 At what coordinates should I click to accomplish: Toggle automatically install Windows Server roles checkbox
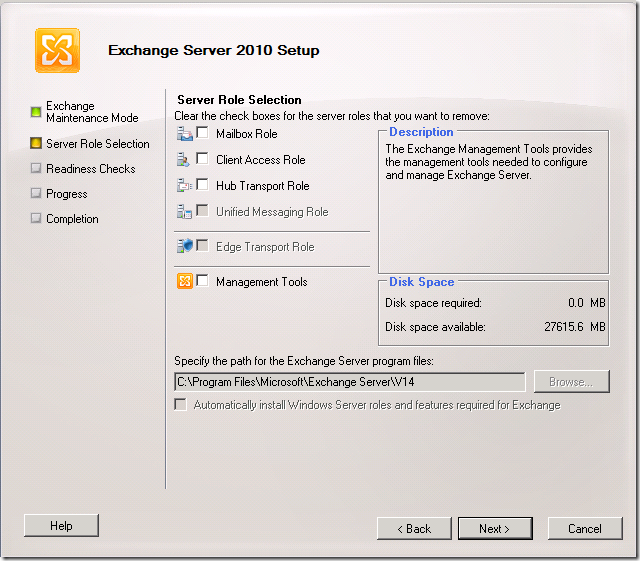[x=180, y=405]
